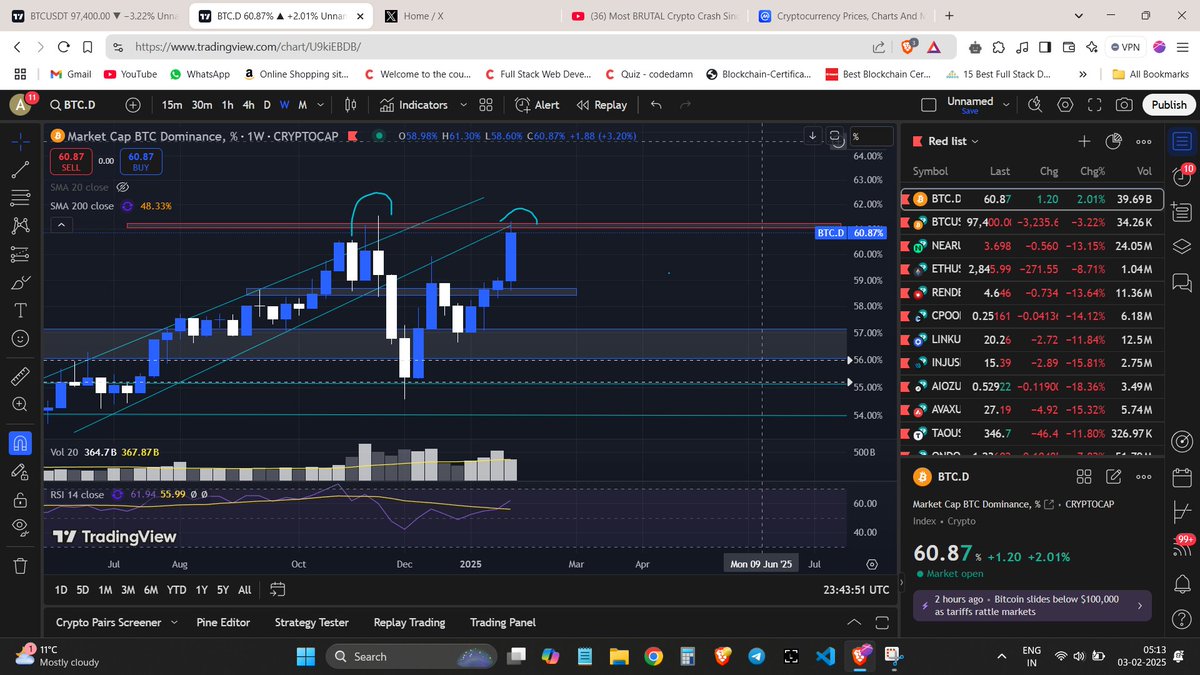Open the alerts clock icon in right sidebar
This screenshot has height=675, width=1200.
point(1183,179)
